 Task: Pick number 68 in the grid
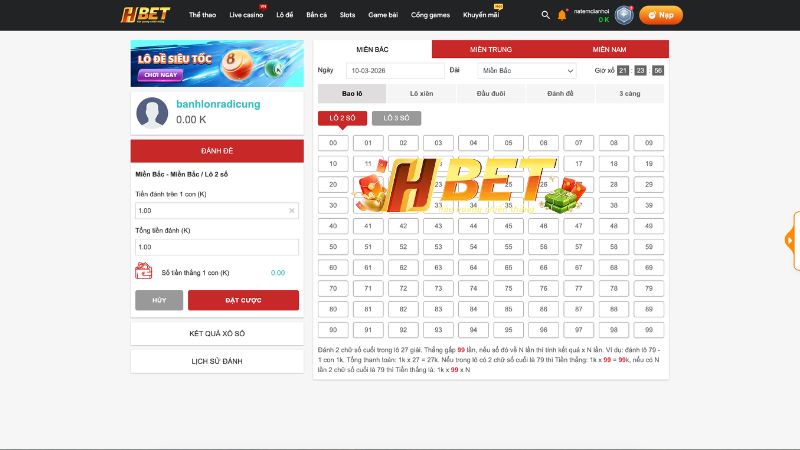614,267
